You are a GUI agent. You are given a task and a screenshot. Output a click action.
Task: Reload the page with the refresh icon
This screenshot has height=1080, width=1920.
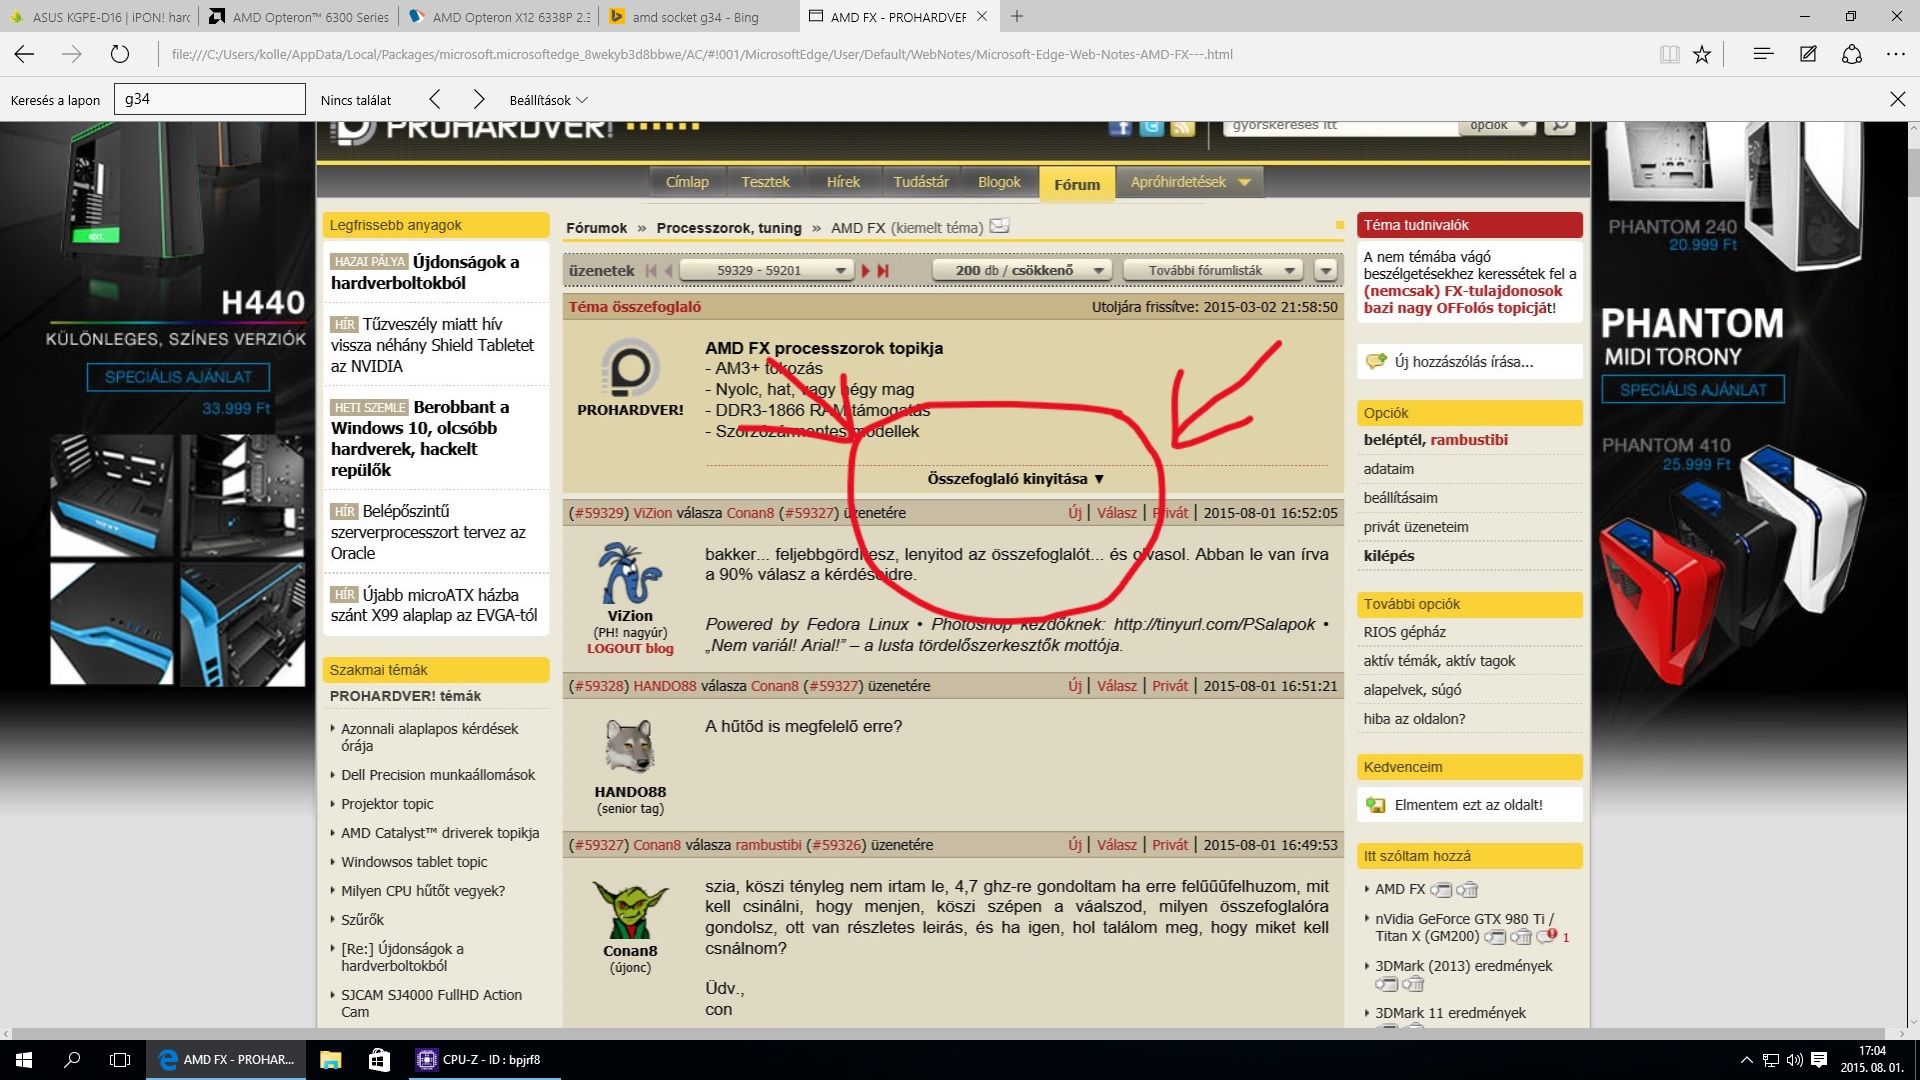120,54
